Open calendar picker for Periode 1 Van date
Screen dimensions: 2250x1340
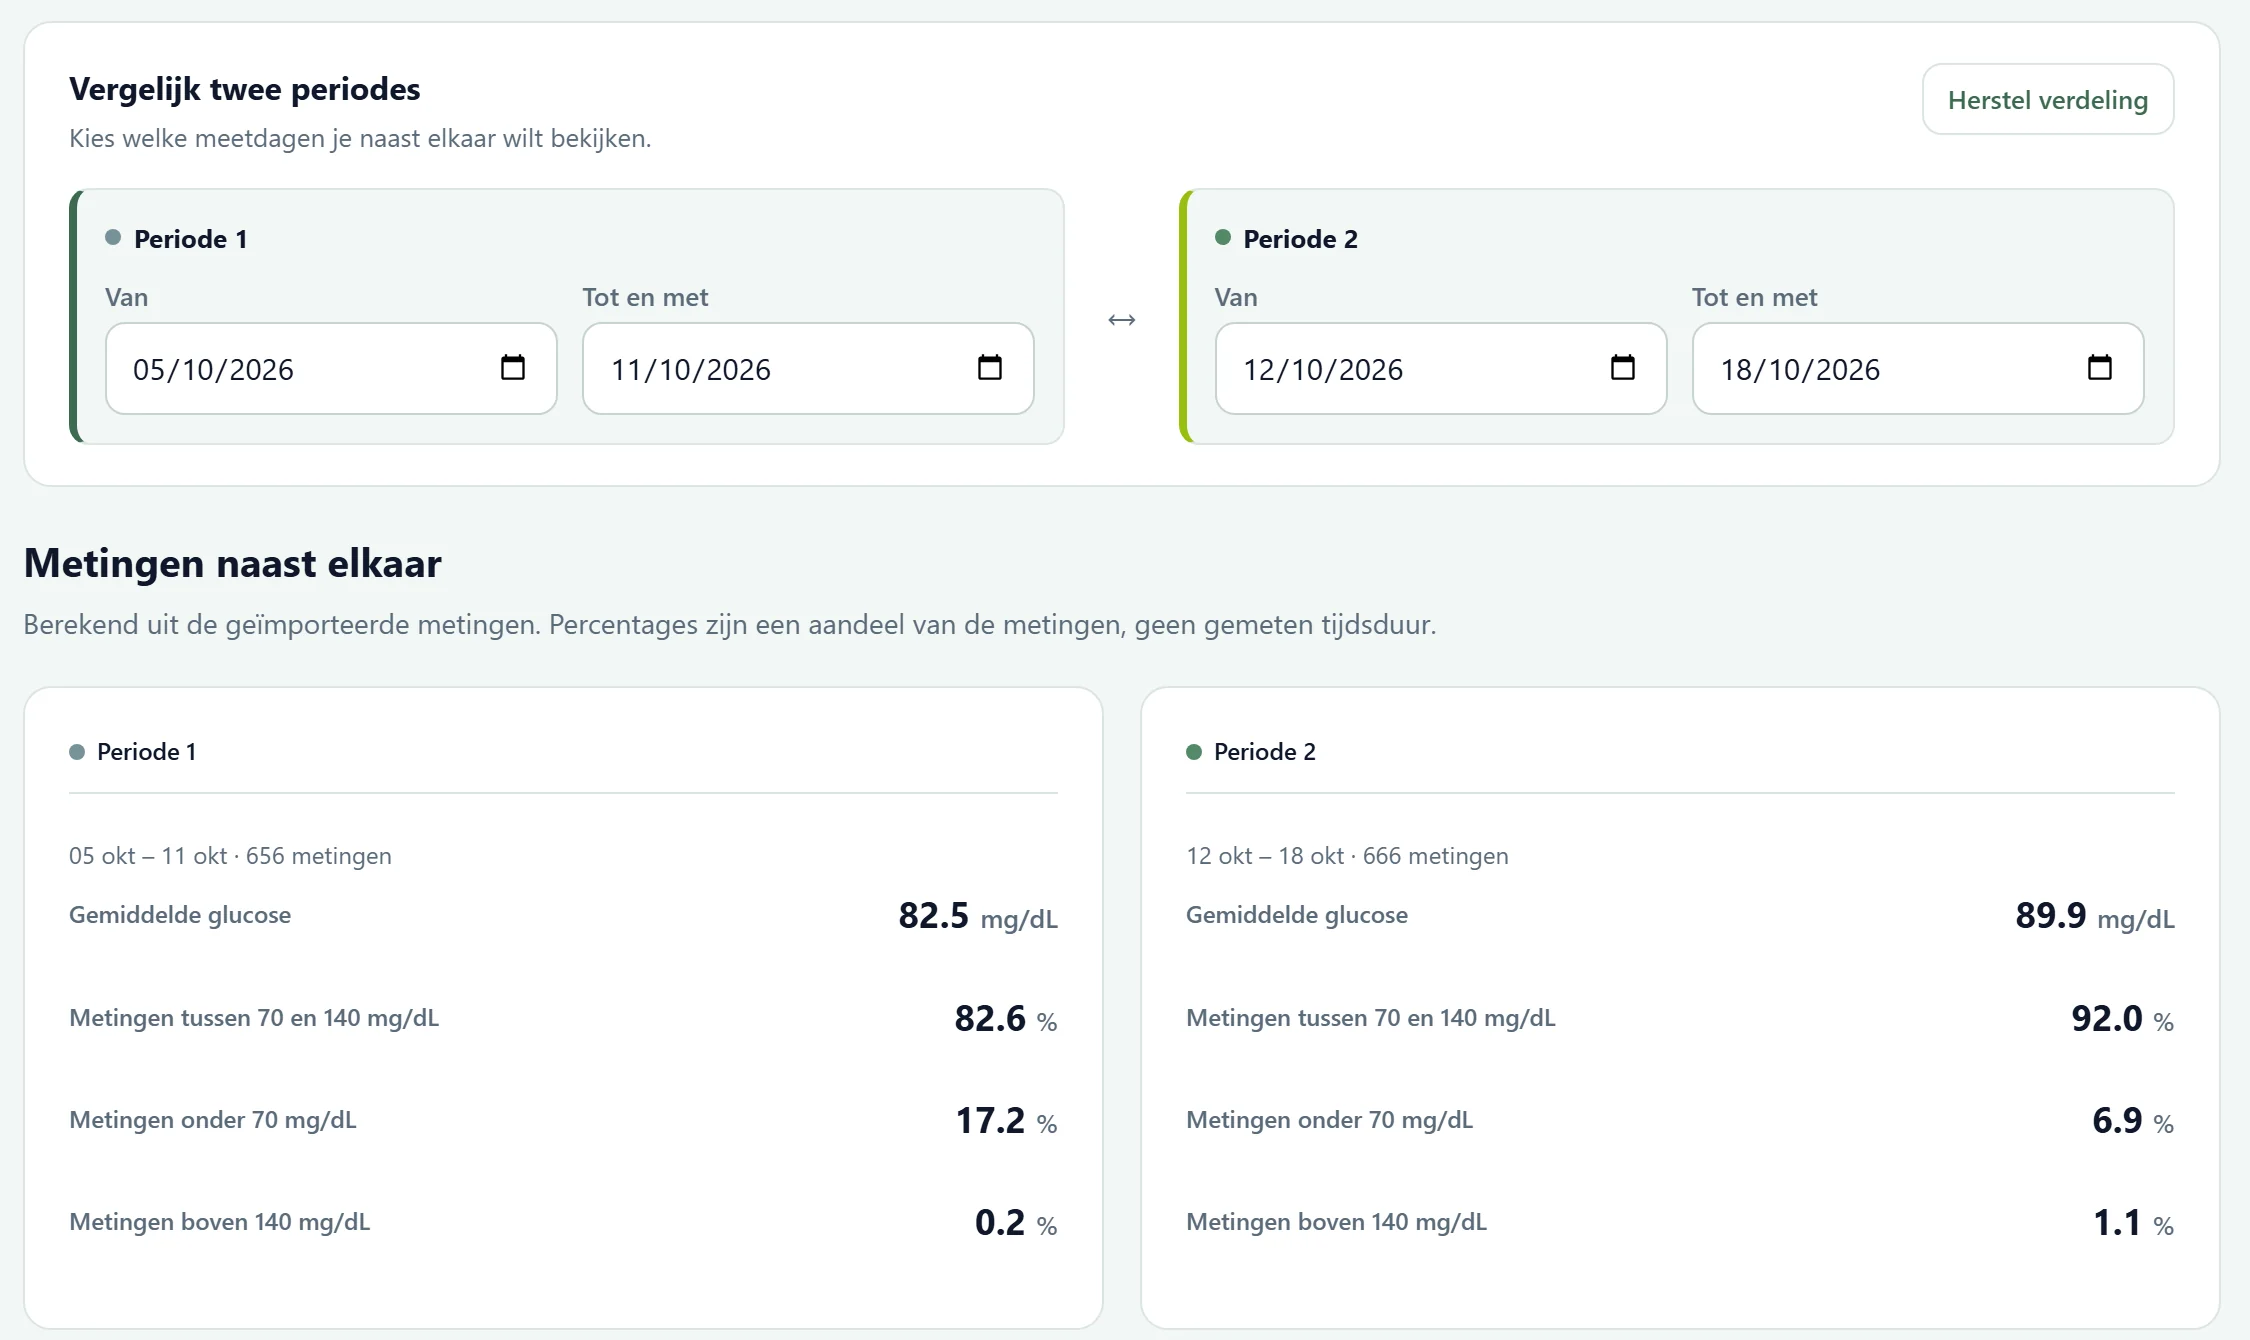coord(513,368)
